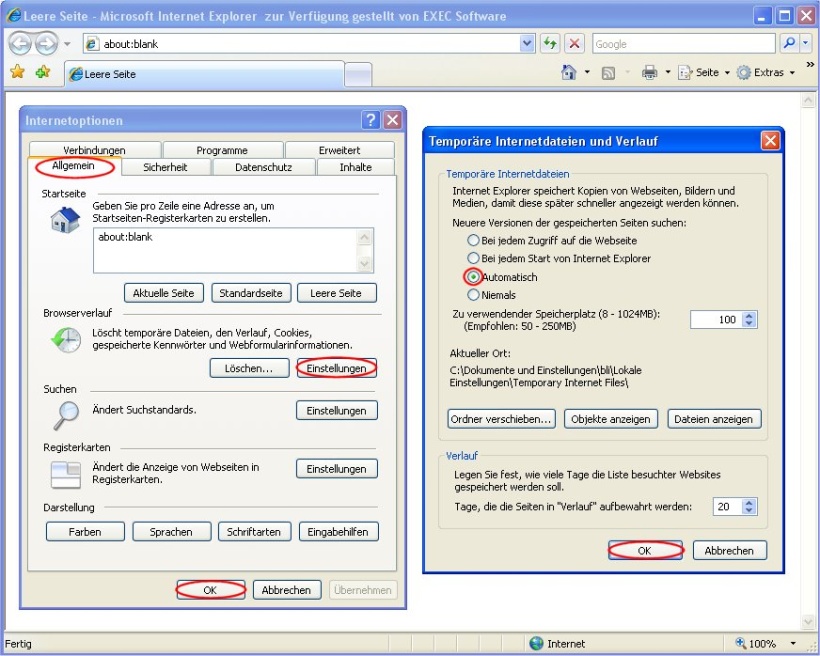Click the Sprachen button

click(172, 531)
